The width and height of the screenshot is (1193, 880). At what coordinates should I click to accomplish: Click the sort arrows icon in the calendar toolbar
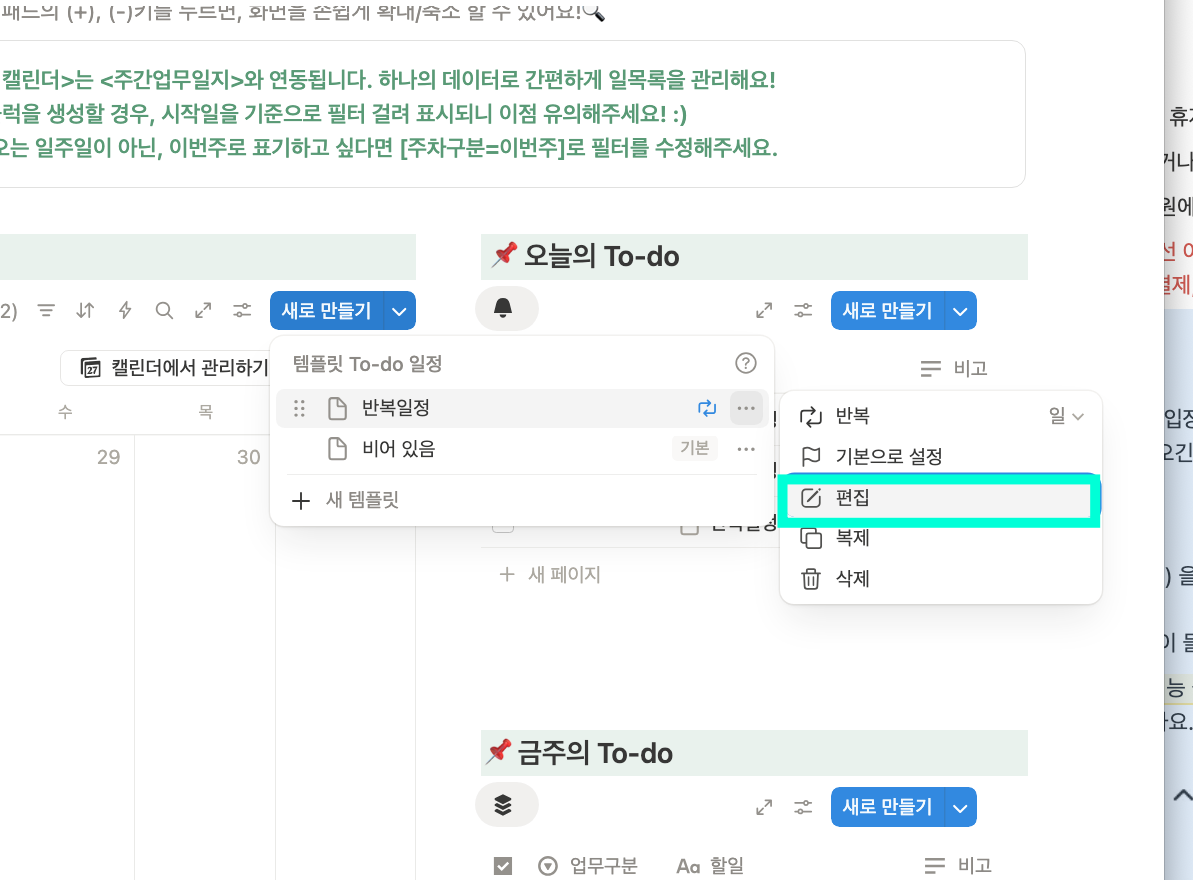(x=85, y=311)
